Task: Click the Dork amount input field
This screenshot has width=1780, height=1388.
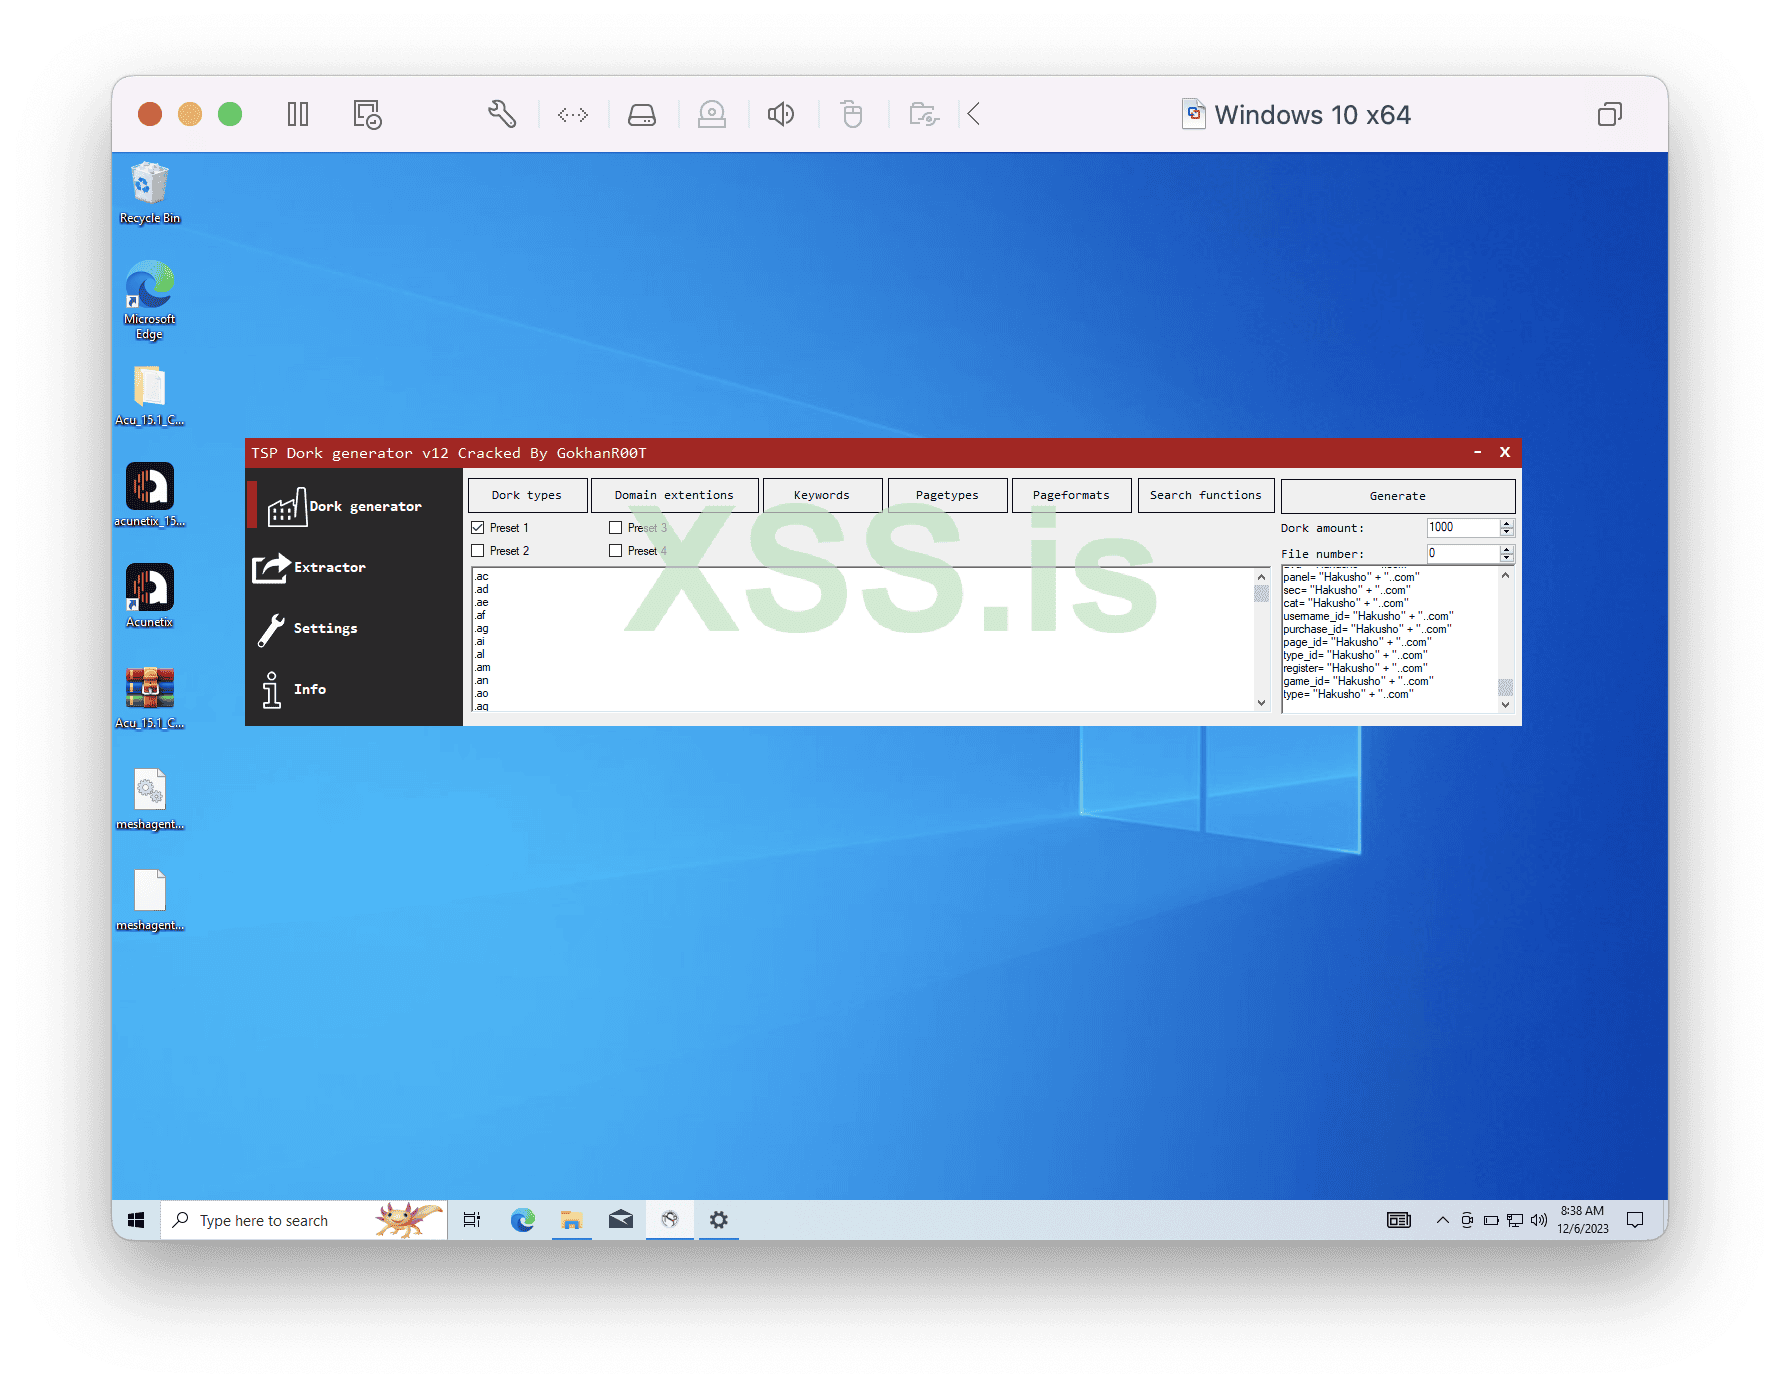Action: 1463,528
